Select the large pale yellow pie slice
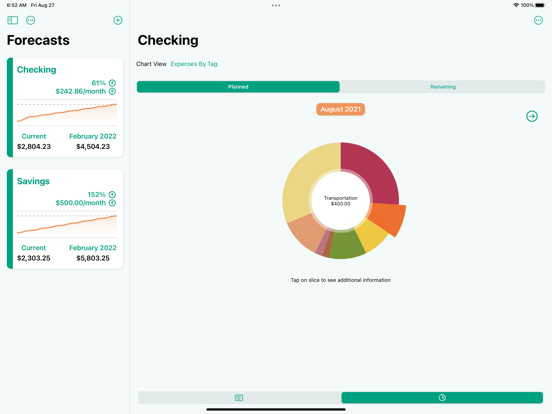 tap(306, 180)
